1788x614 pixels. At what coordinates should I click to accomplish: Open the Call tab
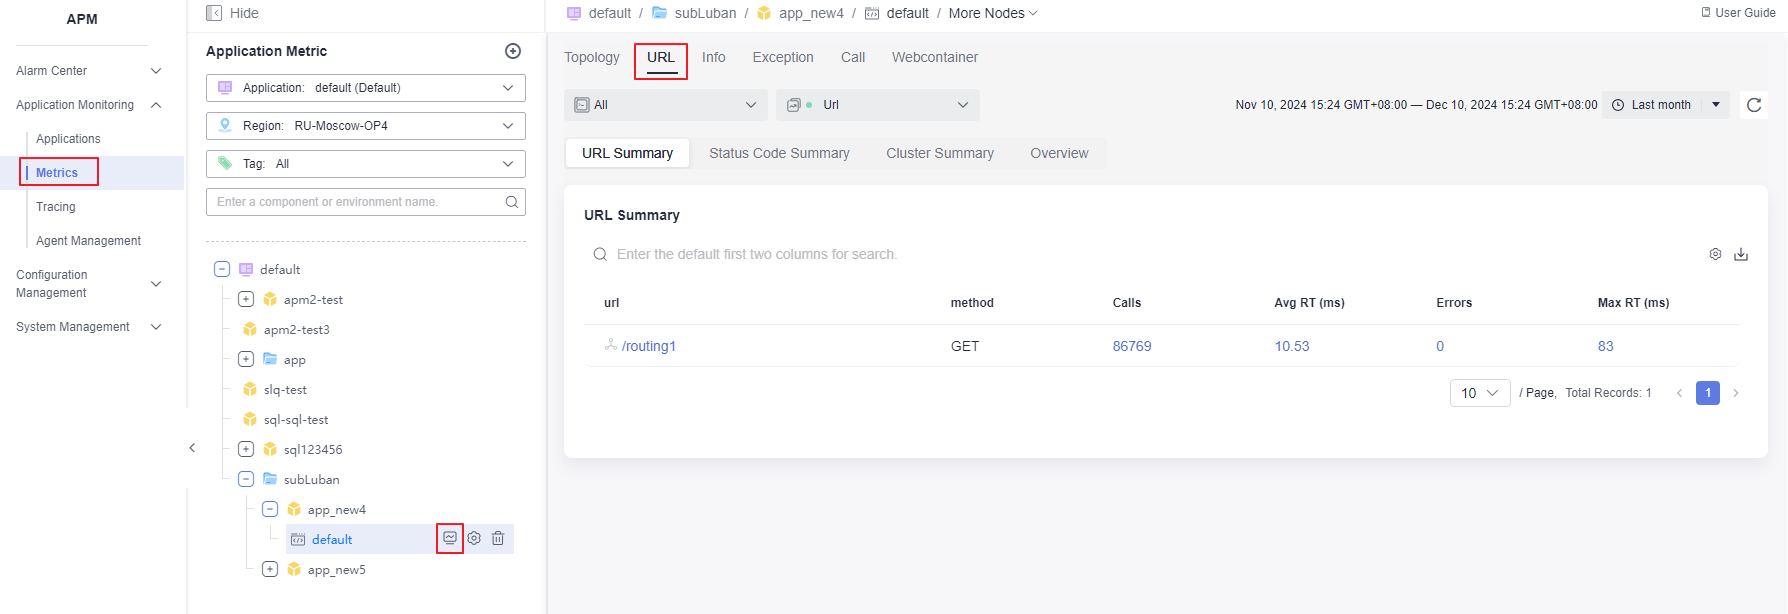(853, 57)
